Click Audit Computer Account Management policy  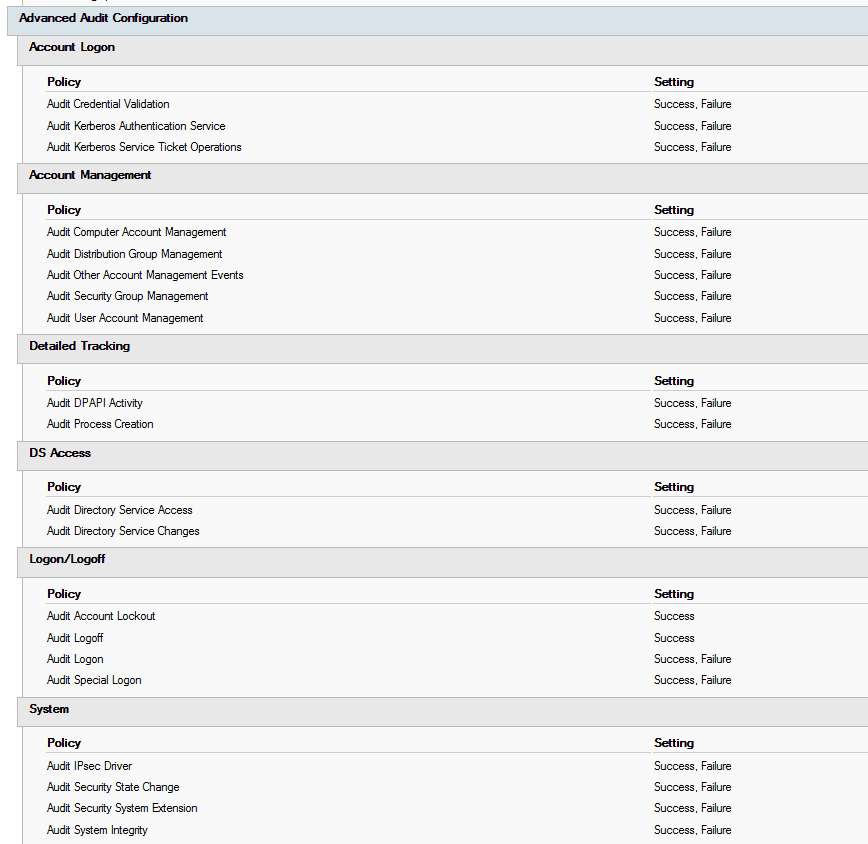pos(136,233)
